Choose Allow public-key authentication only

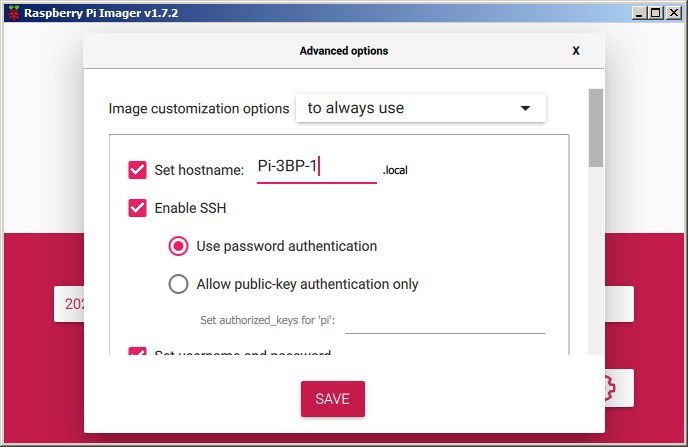click(x=179, y=284)
